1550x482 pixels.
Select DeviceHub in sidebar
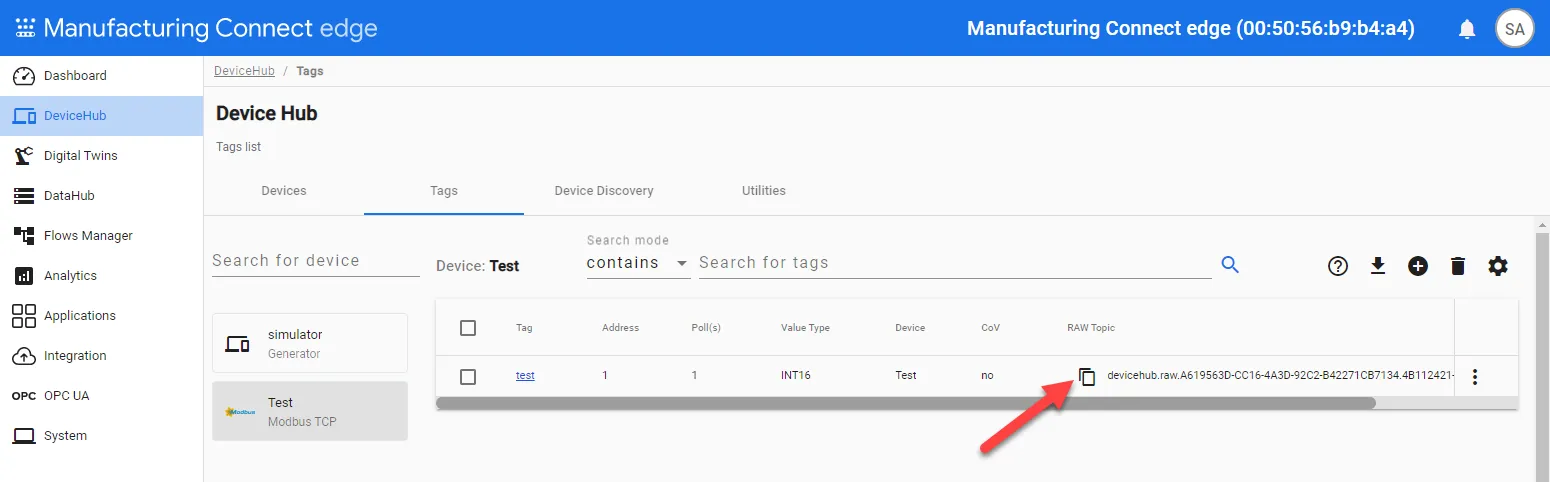[101, 116]
